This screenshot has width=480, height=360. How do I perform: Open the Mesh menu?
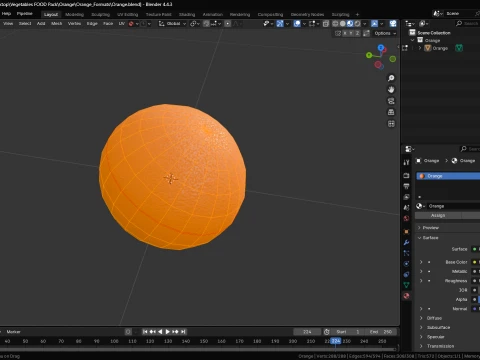click(x=56, y=23)
